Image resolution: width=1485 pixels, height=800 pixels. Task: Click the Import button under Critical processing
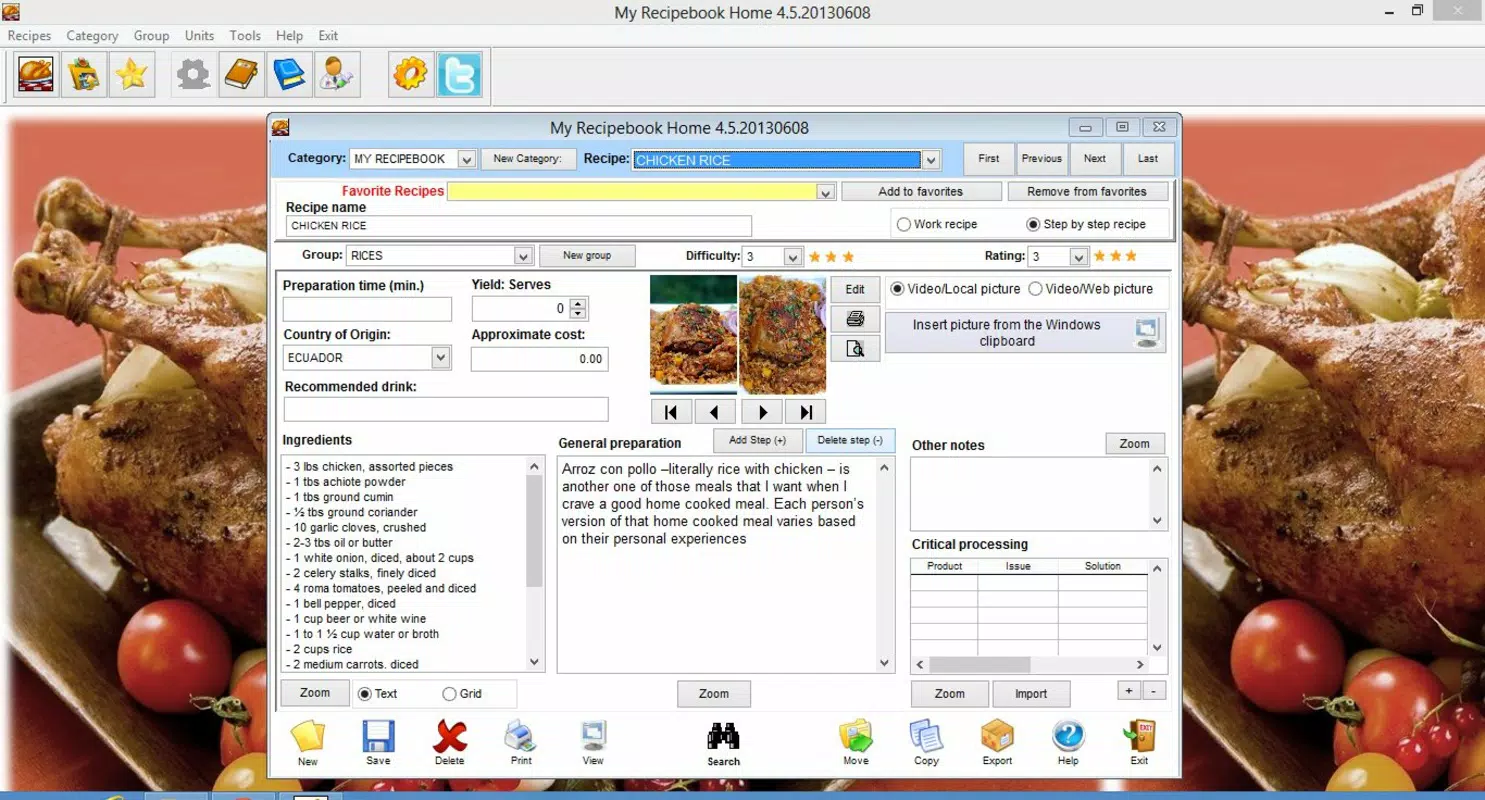tap(1031, 694)
